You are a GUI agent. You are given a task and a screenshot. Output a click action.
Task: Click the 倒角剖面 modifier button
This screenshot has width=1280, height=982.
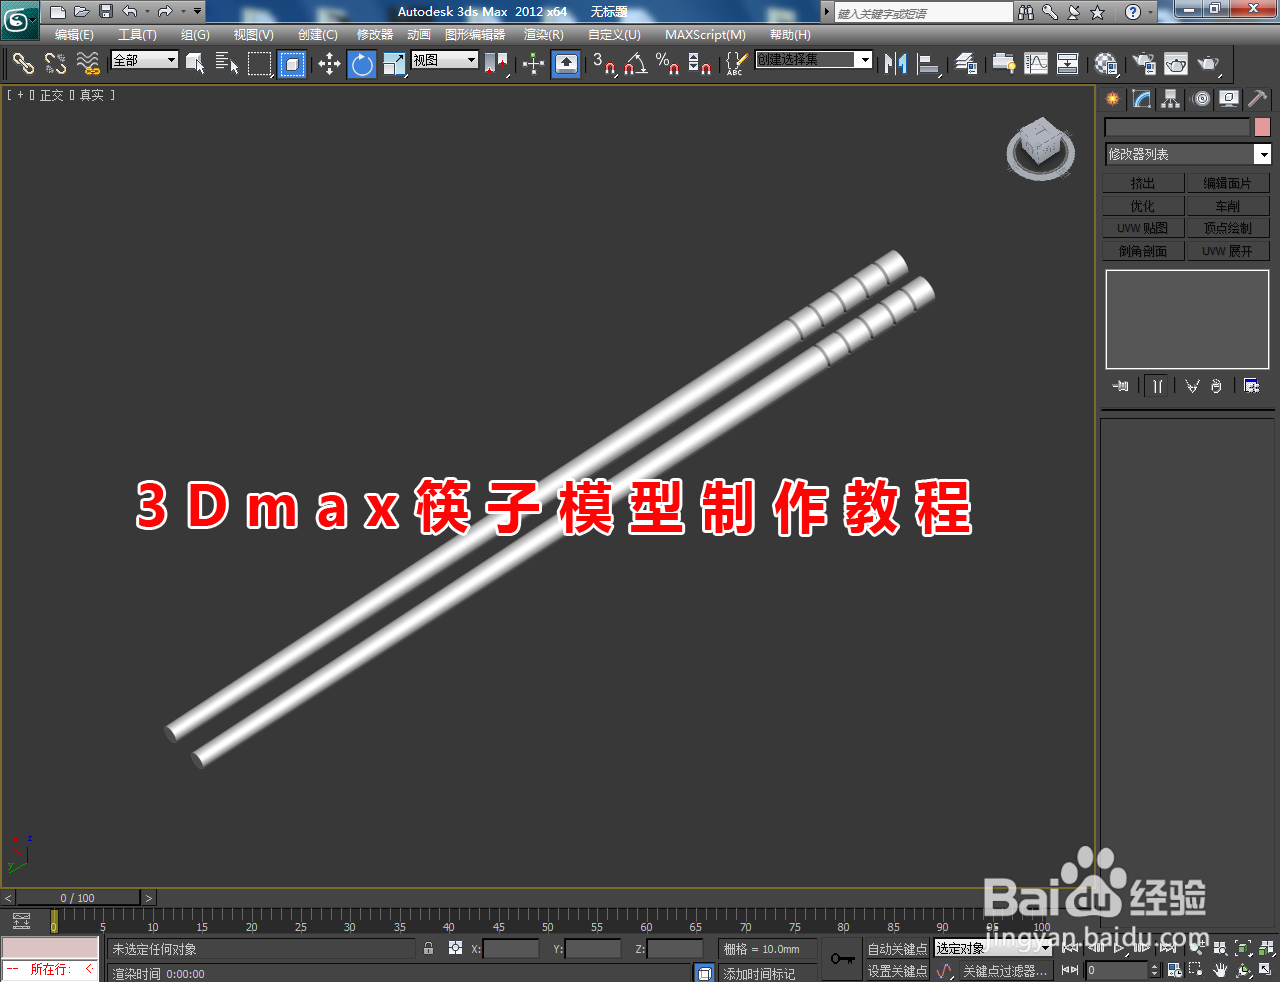click(x=1143, y=251)
